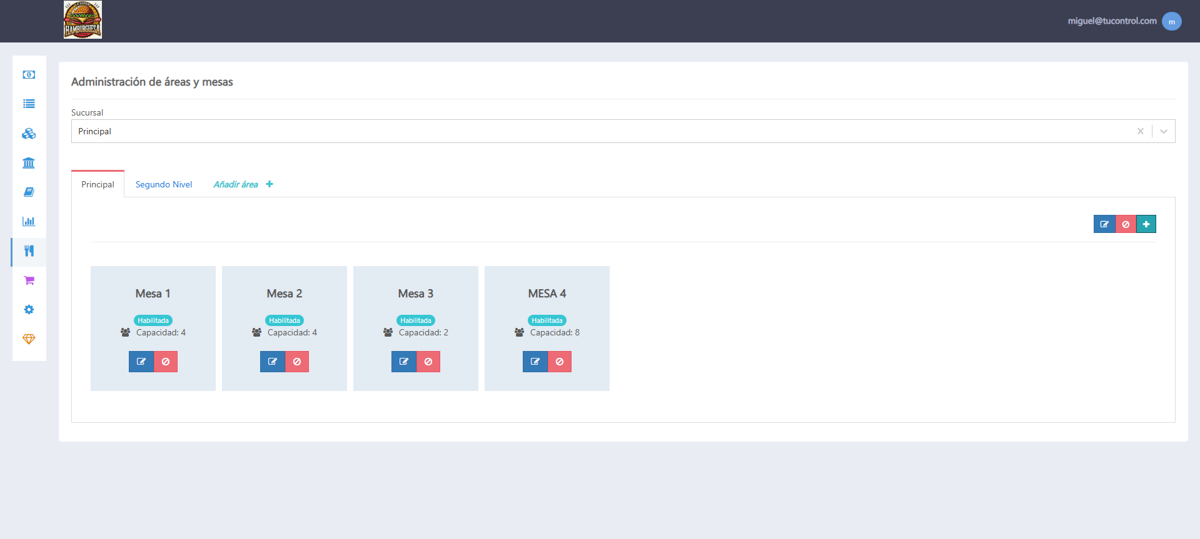Image resolution: width=1200 pixels, height=539 pixels.
Task: Disable Mesa 1
Action: (166, 361)
